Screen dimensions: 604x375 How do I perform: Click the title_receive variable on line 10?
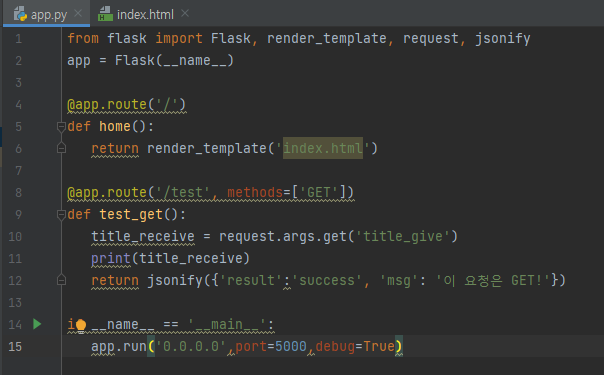point(143,236)
